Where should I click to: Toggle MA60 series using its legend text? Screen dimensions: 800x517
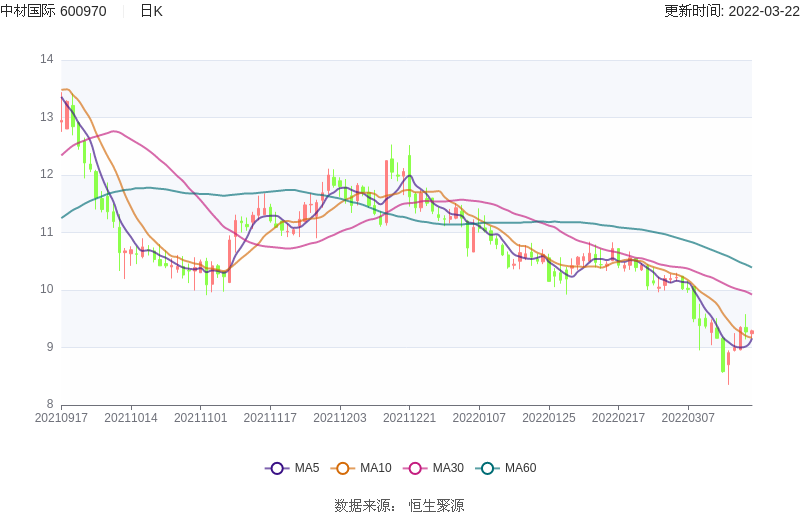[x=520, y=468]
